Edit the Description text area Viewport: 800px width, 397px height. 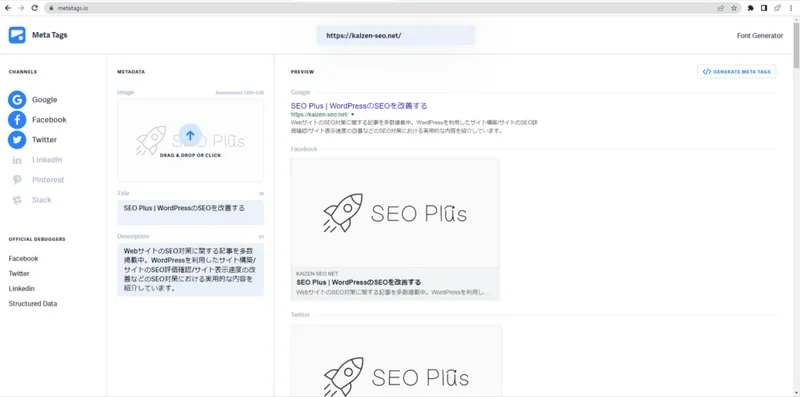(x=190, y=270)
